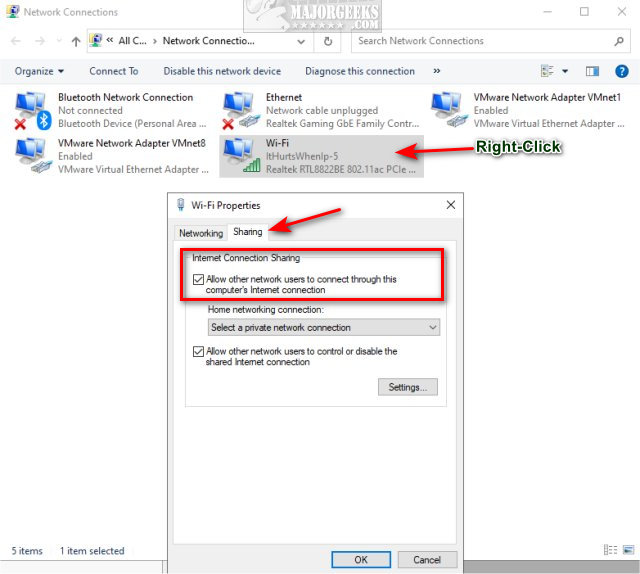This screenshot has height=574, width=640.
Task: Click VMware Network Adapter VMnet8 label
Action: click(132, 143)
